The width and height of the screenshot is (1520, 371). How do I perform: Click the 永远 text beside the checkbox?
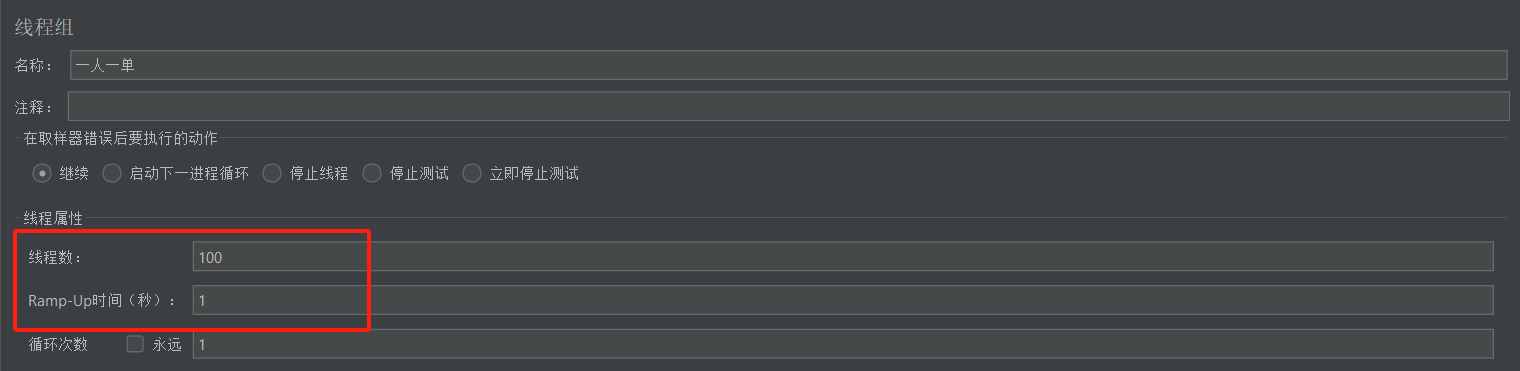point(167,345)
